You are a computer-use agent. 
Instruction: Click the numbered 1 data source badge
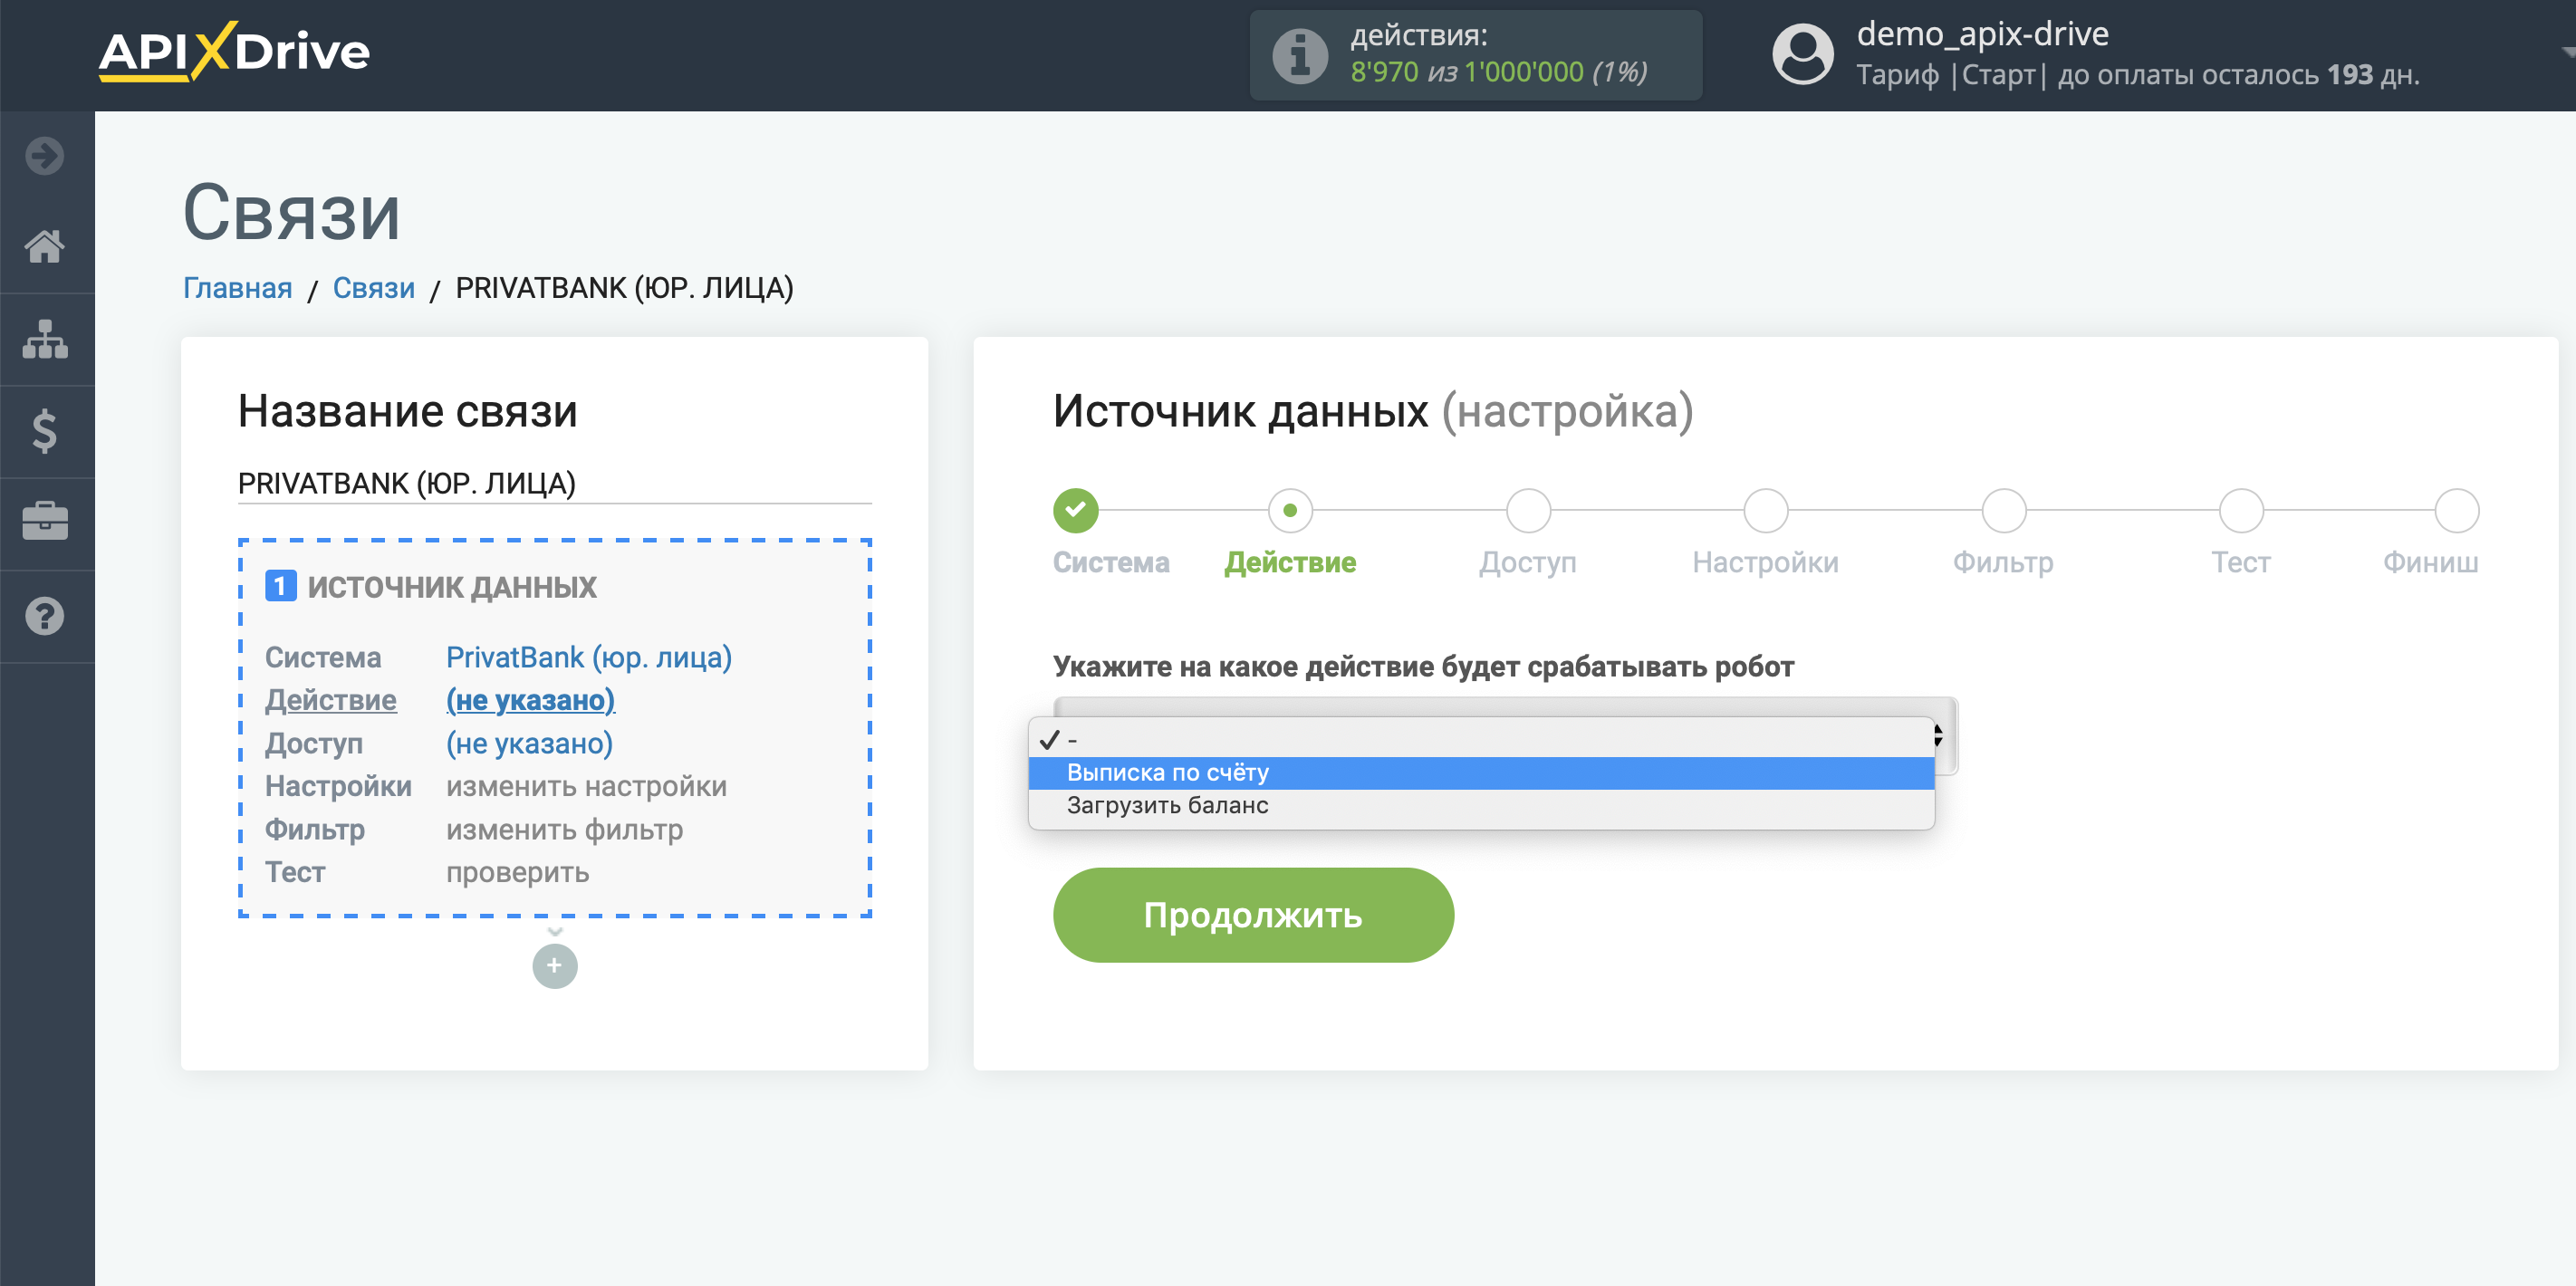(x=280, y=585)
